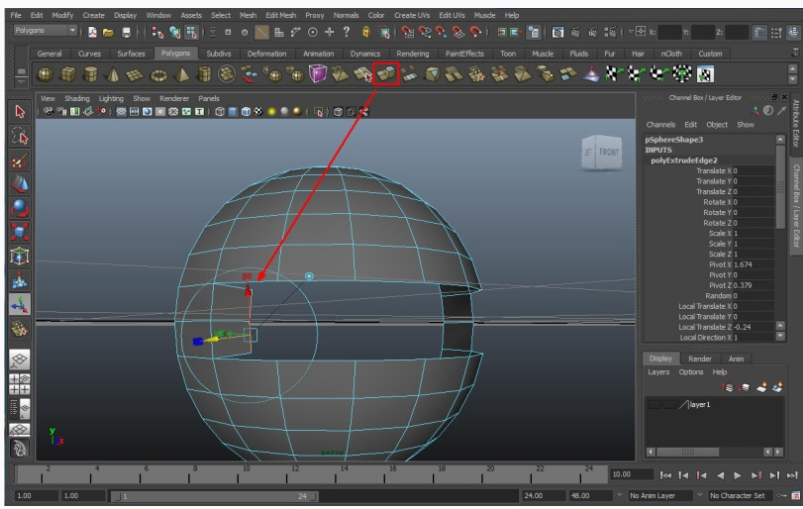Click the polygon cube shelf icon

click(x=68, y=75)
